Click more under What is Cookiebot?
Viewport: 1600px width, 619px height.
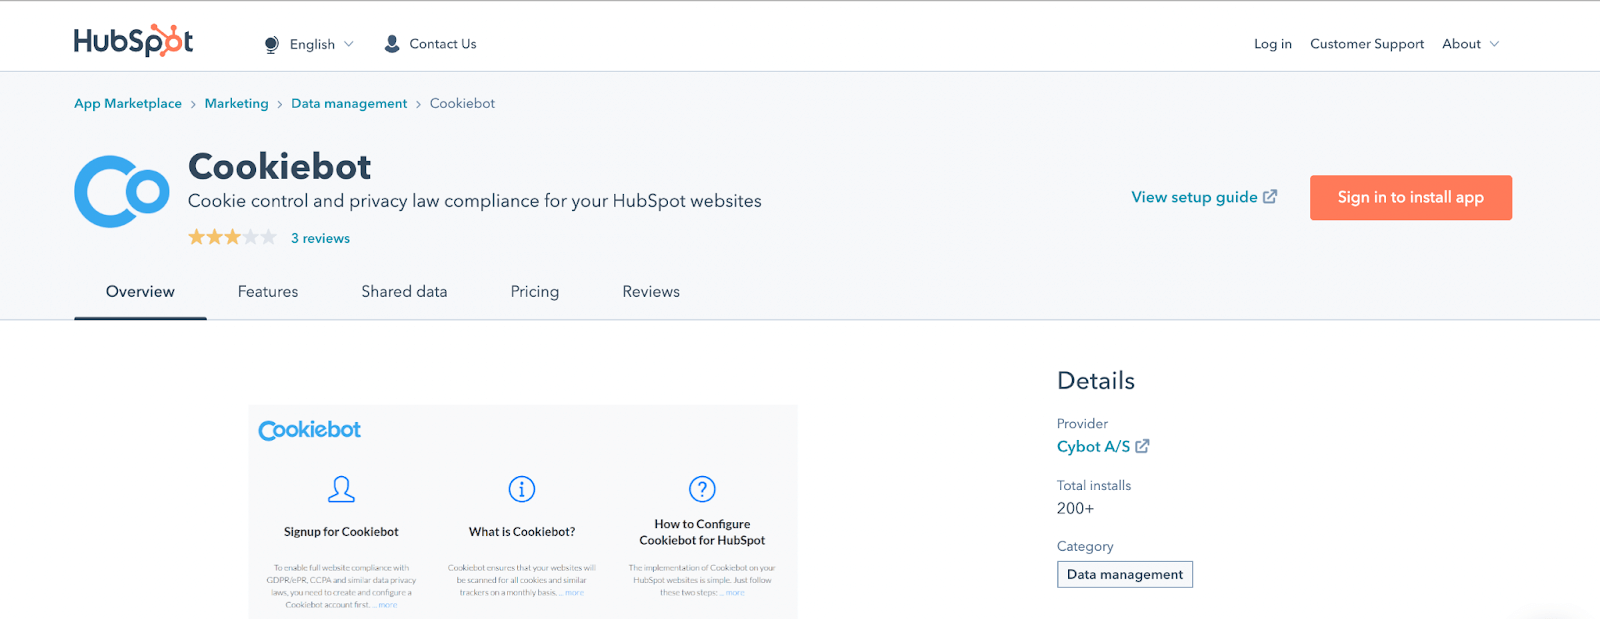click(x=574, y=593)
